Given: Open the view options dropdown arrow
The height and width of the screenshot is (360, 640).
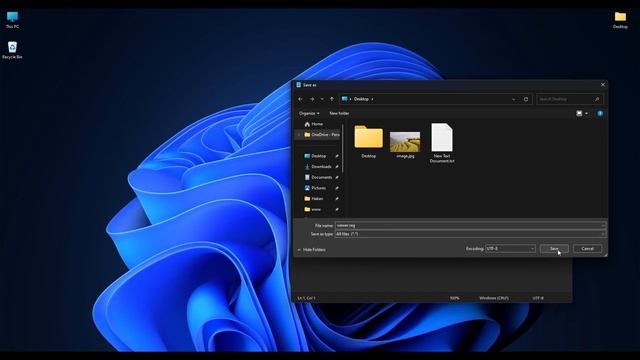Looking at the screenshot, I should [x=587, y=113].
